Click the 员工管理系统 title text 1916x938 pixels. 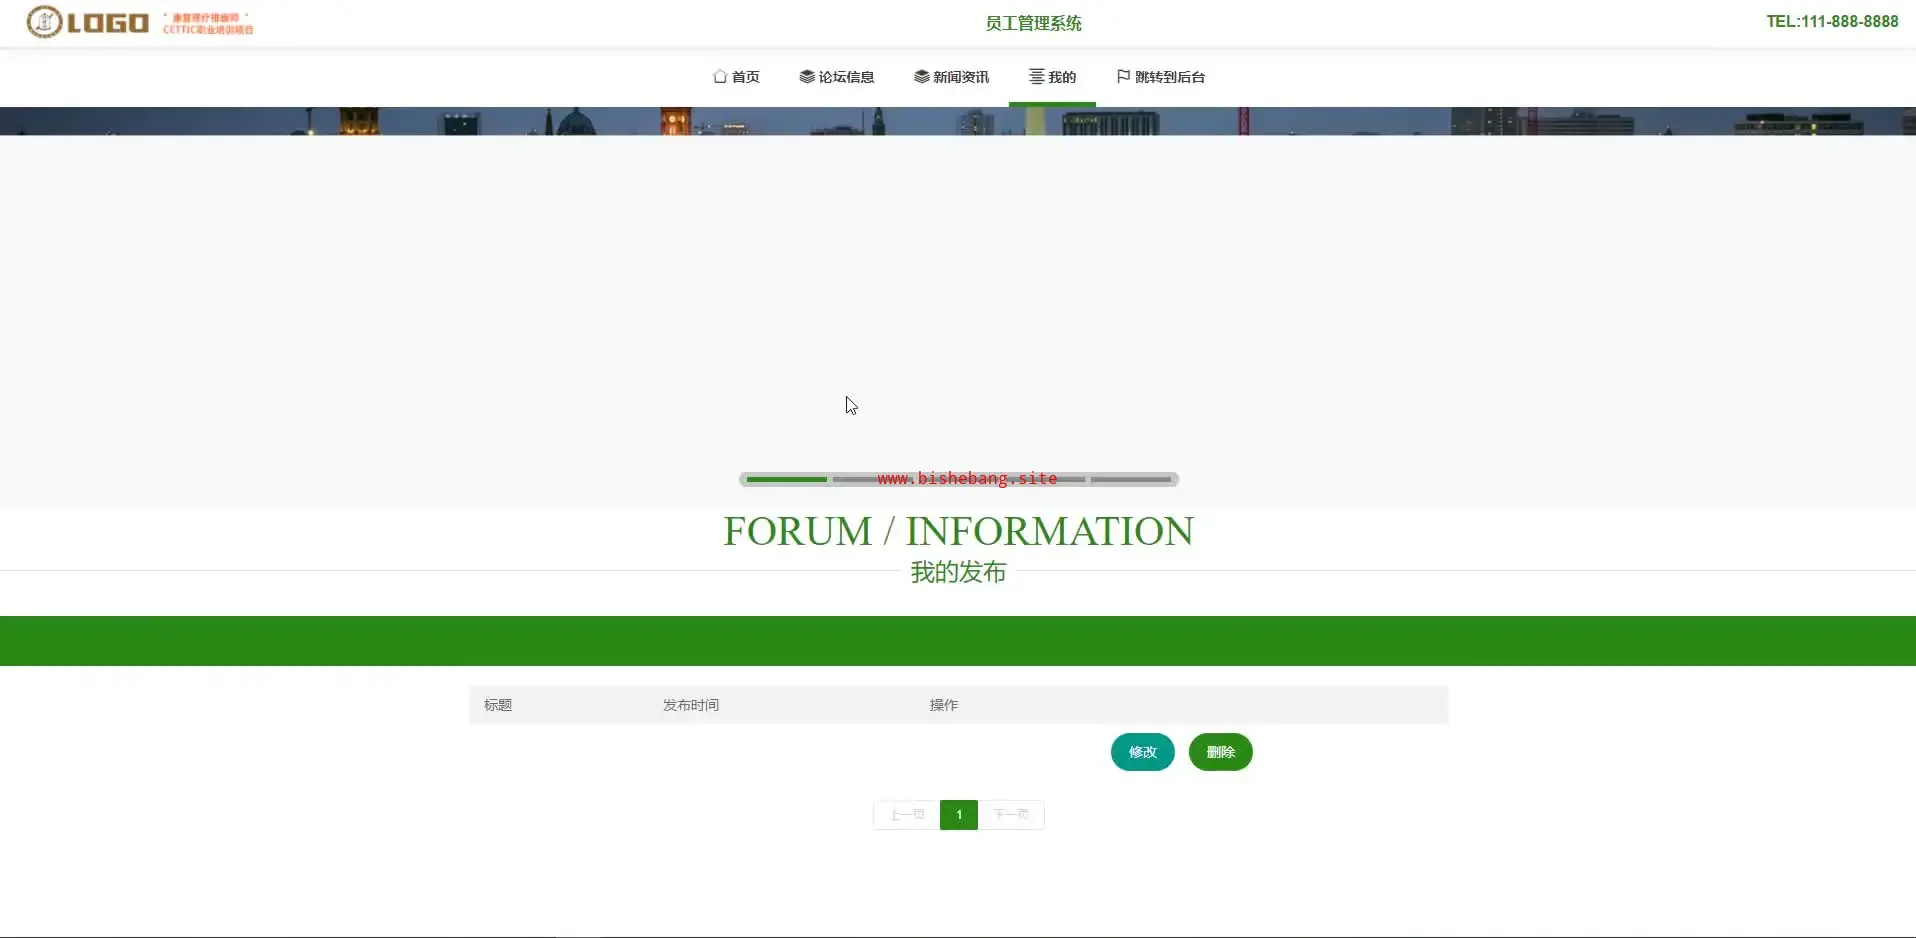click(x=1033, y=23)
